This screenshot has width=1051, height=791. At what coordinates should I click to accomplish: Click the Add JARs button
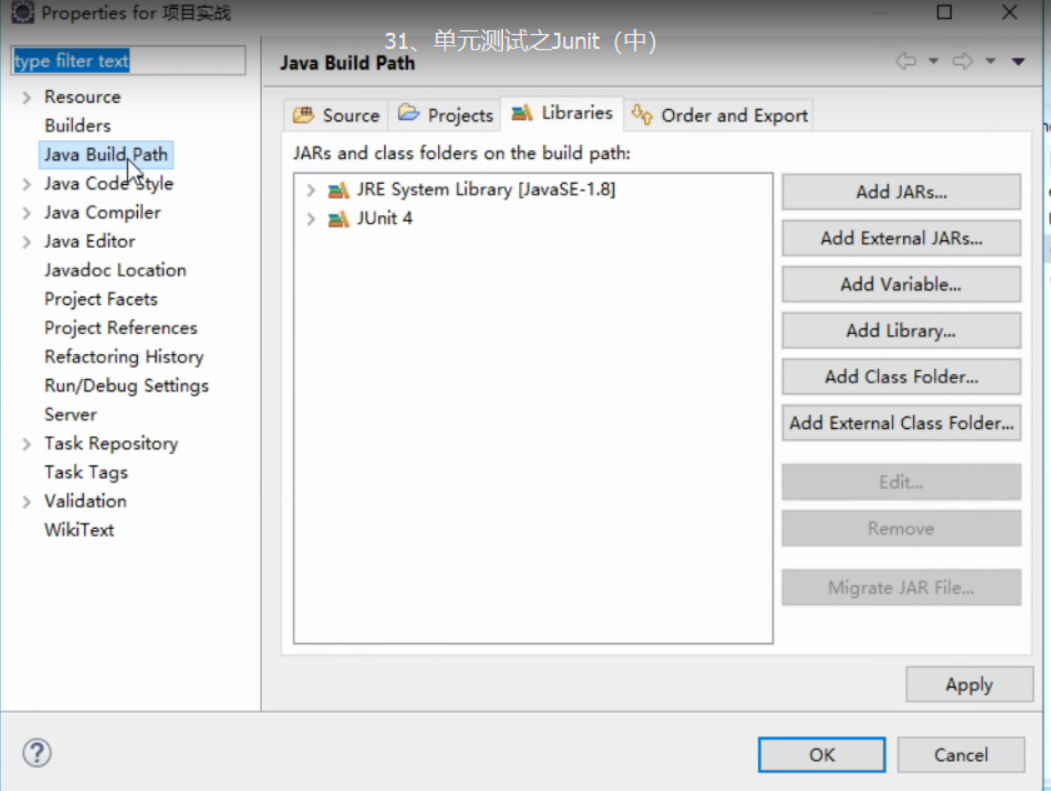tap(901, 192)
